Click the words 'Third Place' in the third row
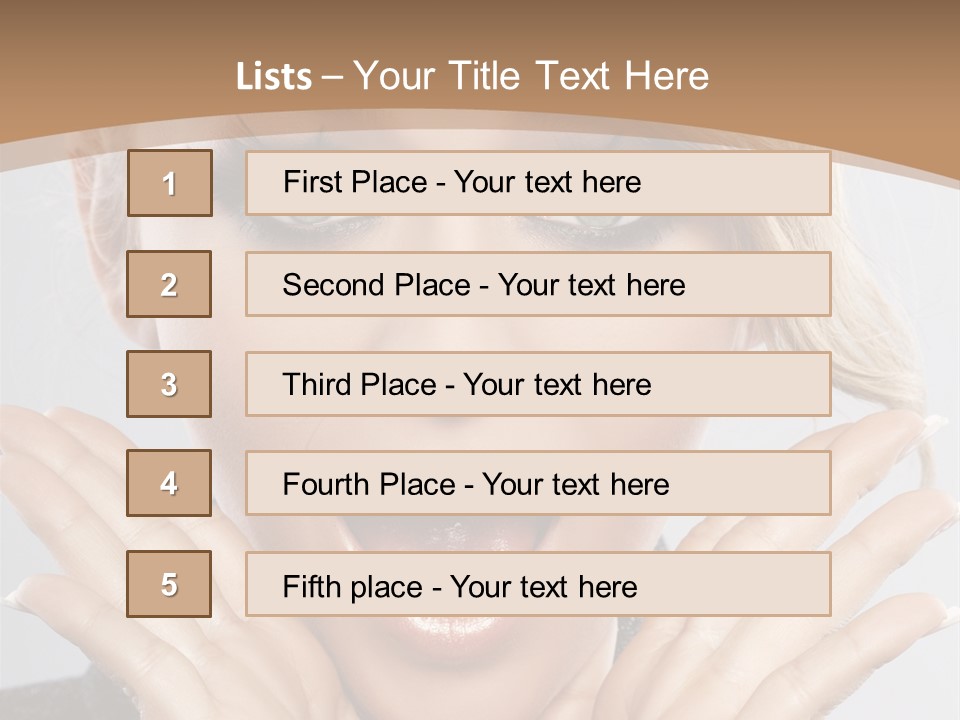 tap(360, 384)
